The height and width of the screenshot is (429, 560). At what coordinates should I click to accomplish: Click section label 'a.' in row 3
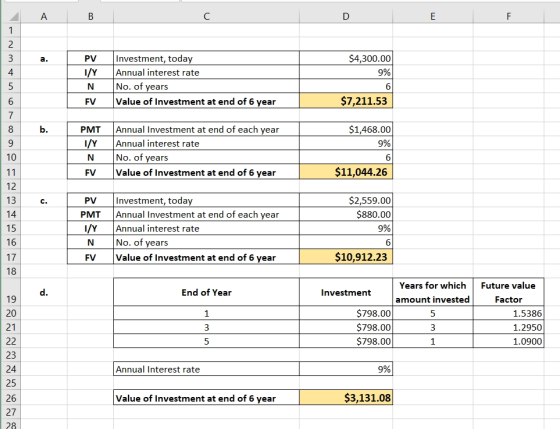click(x=44, y=59)
